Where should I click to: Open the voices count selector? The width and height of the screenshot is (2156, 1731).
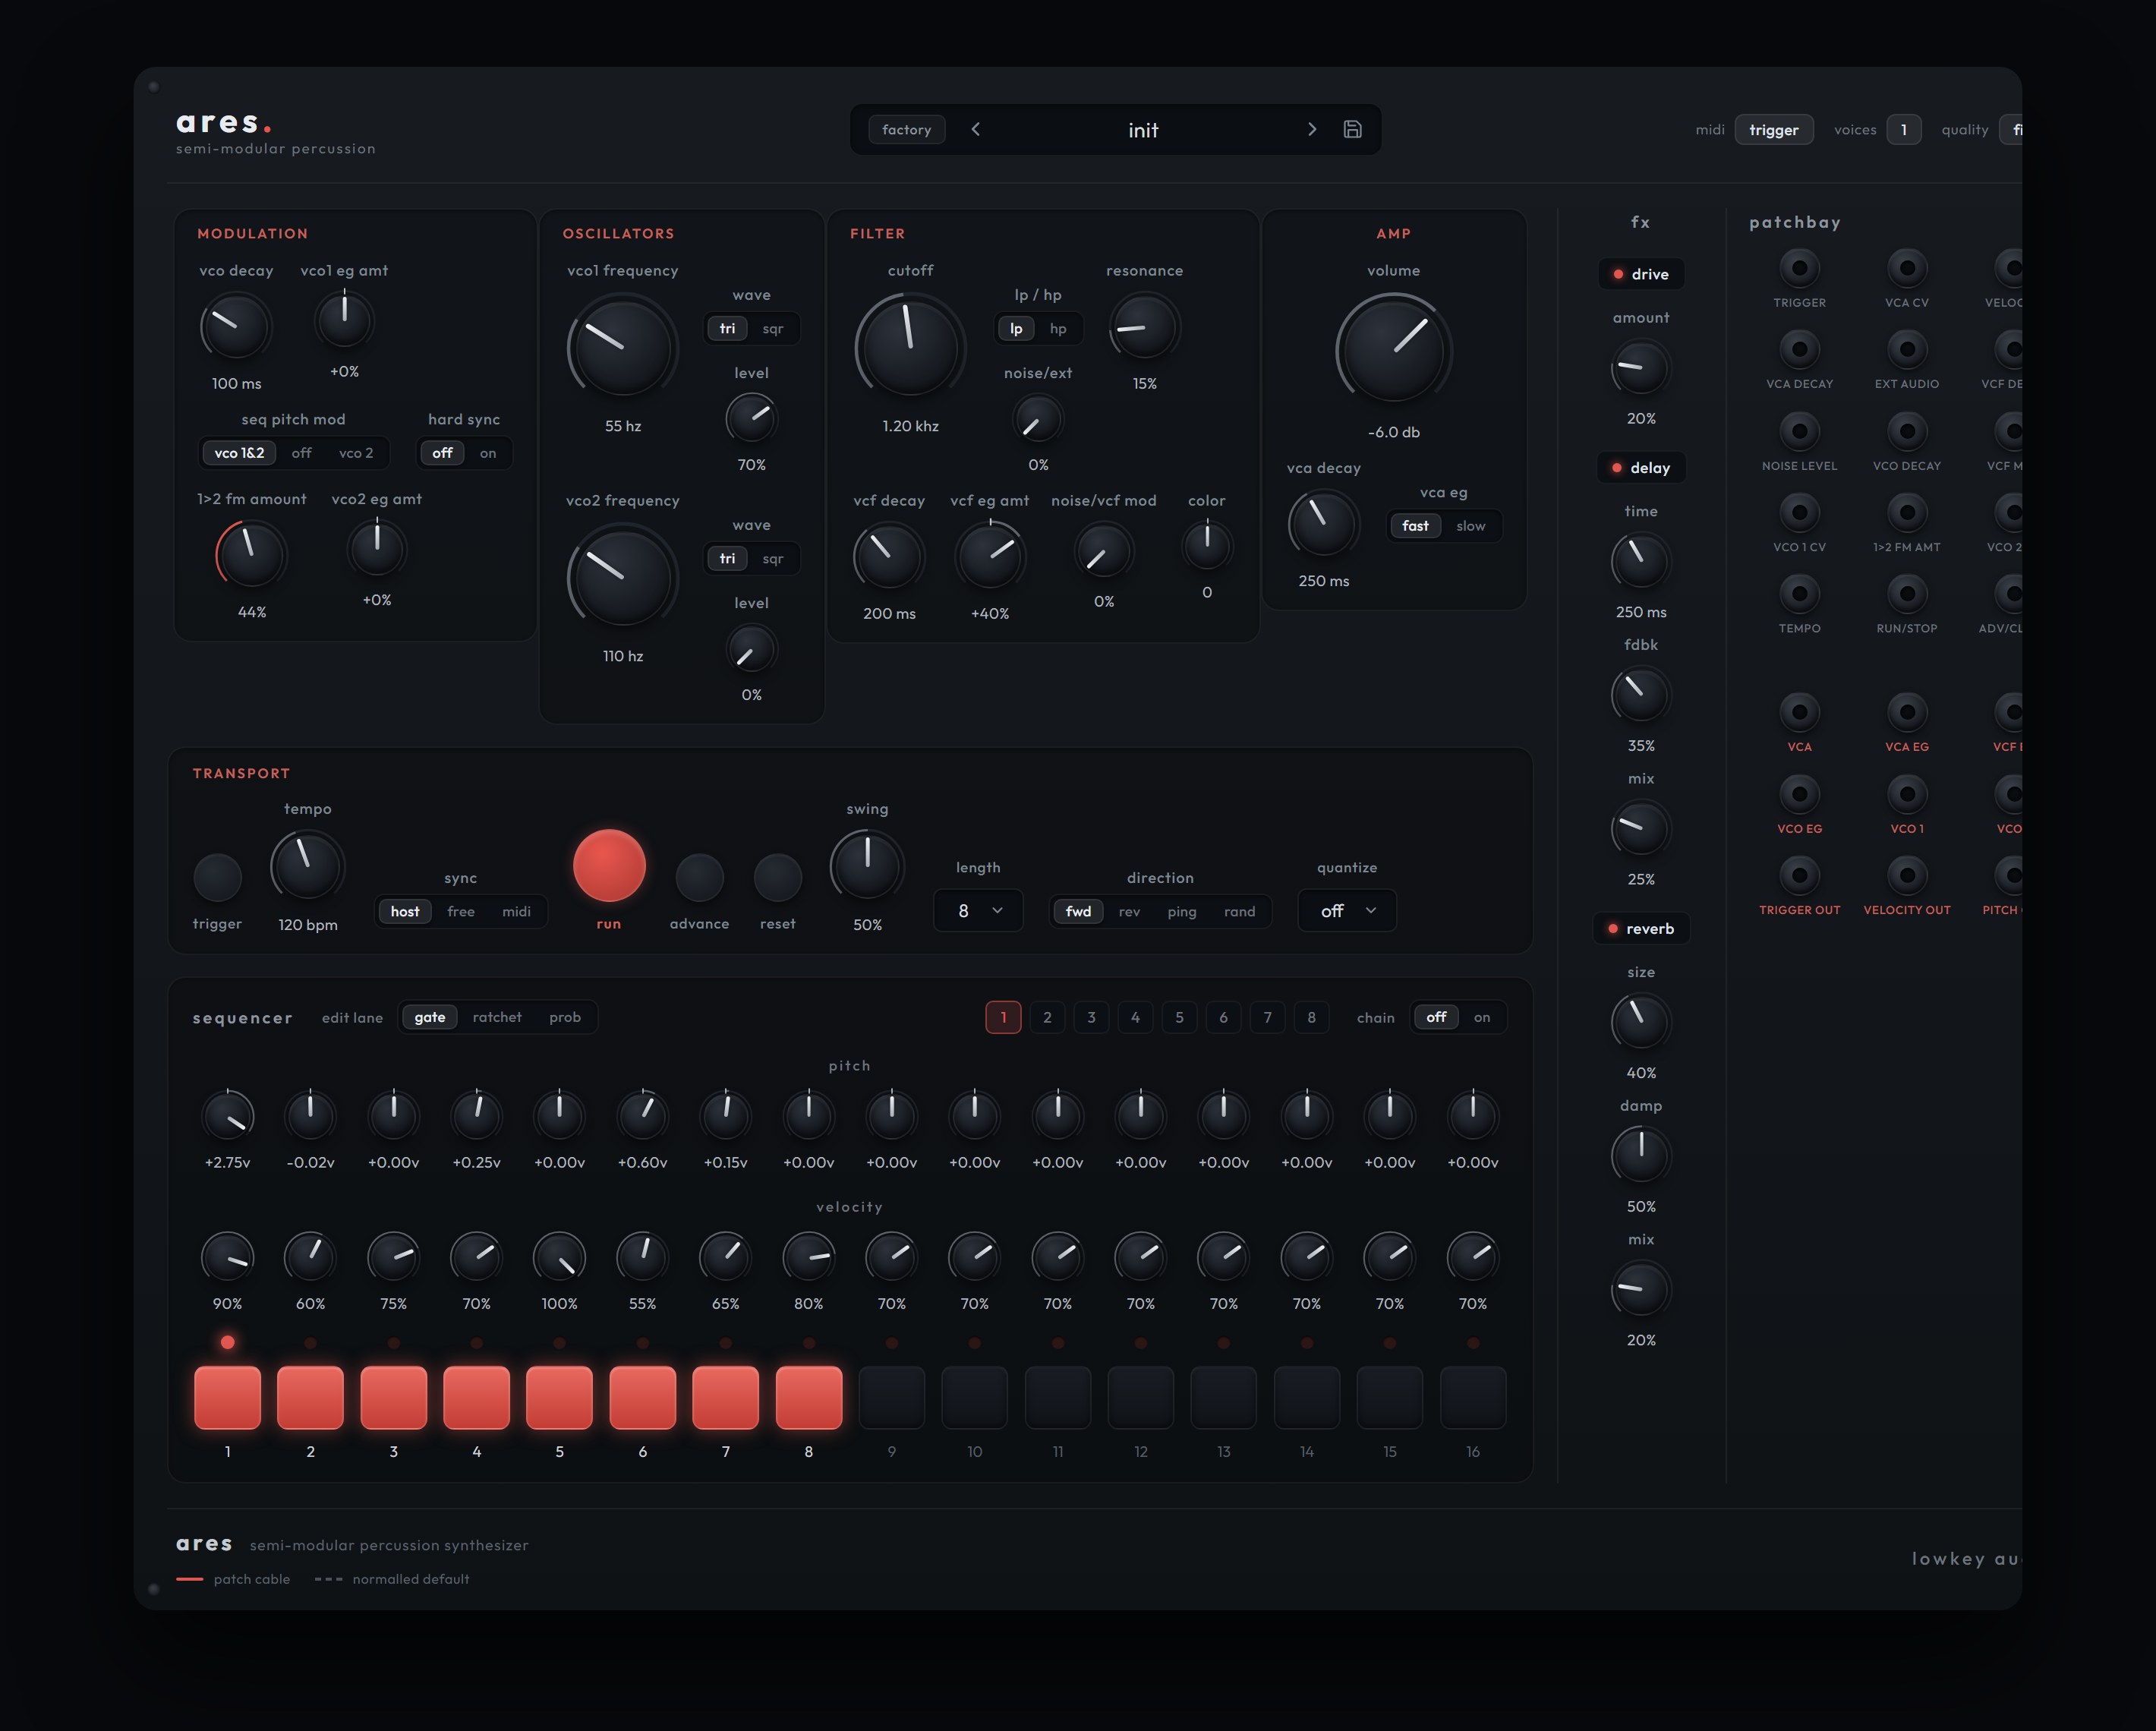tap(1903, 129)
